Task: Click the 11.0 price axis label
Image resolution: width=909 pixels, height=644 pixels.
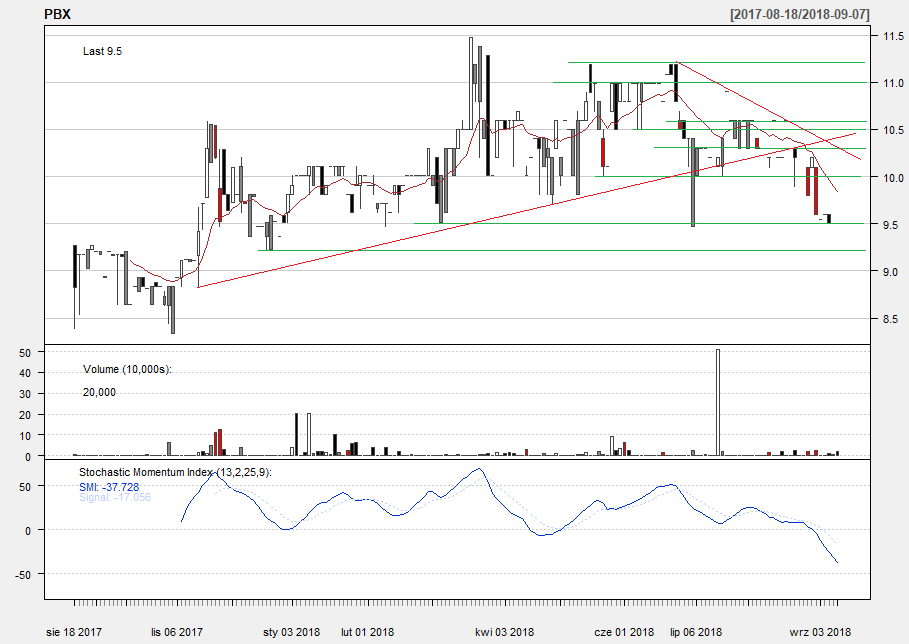Action: 893,83
